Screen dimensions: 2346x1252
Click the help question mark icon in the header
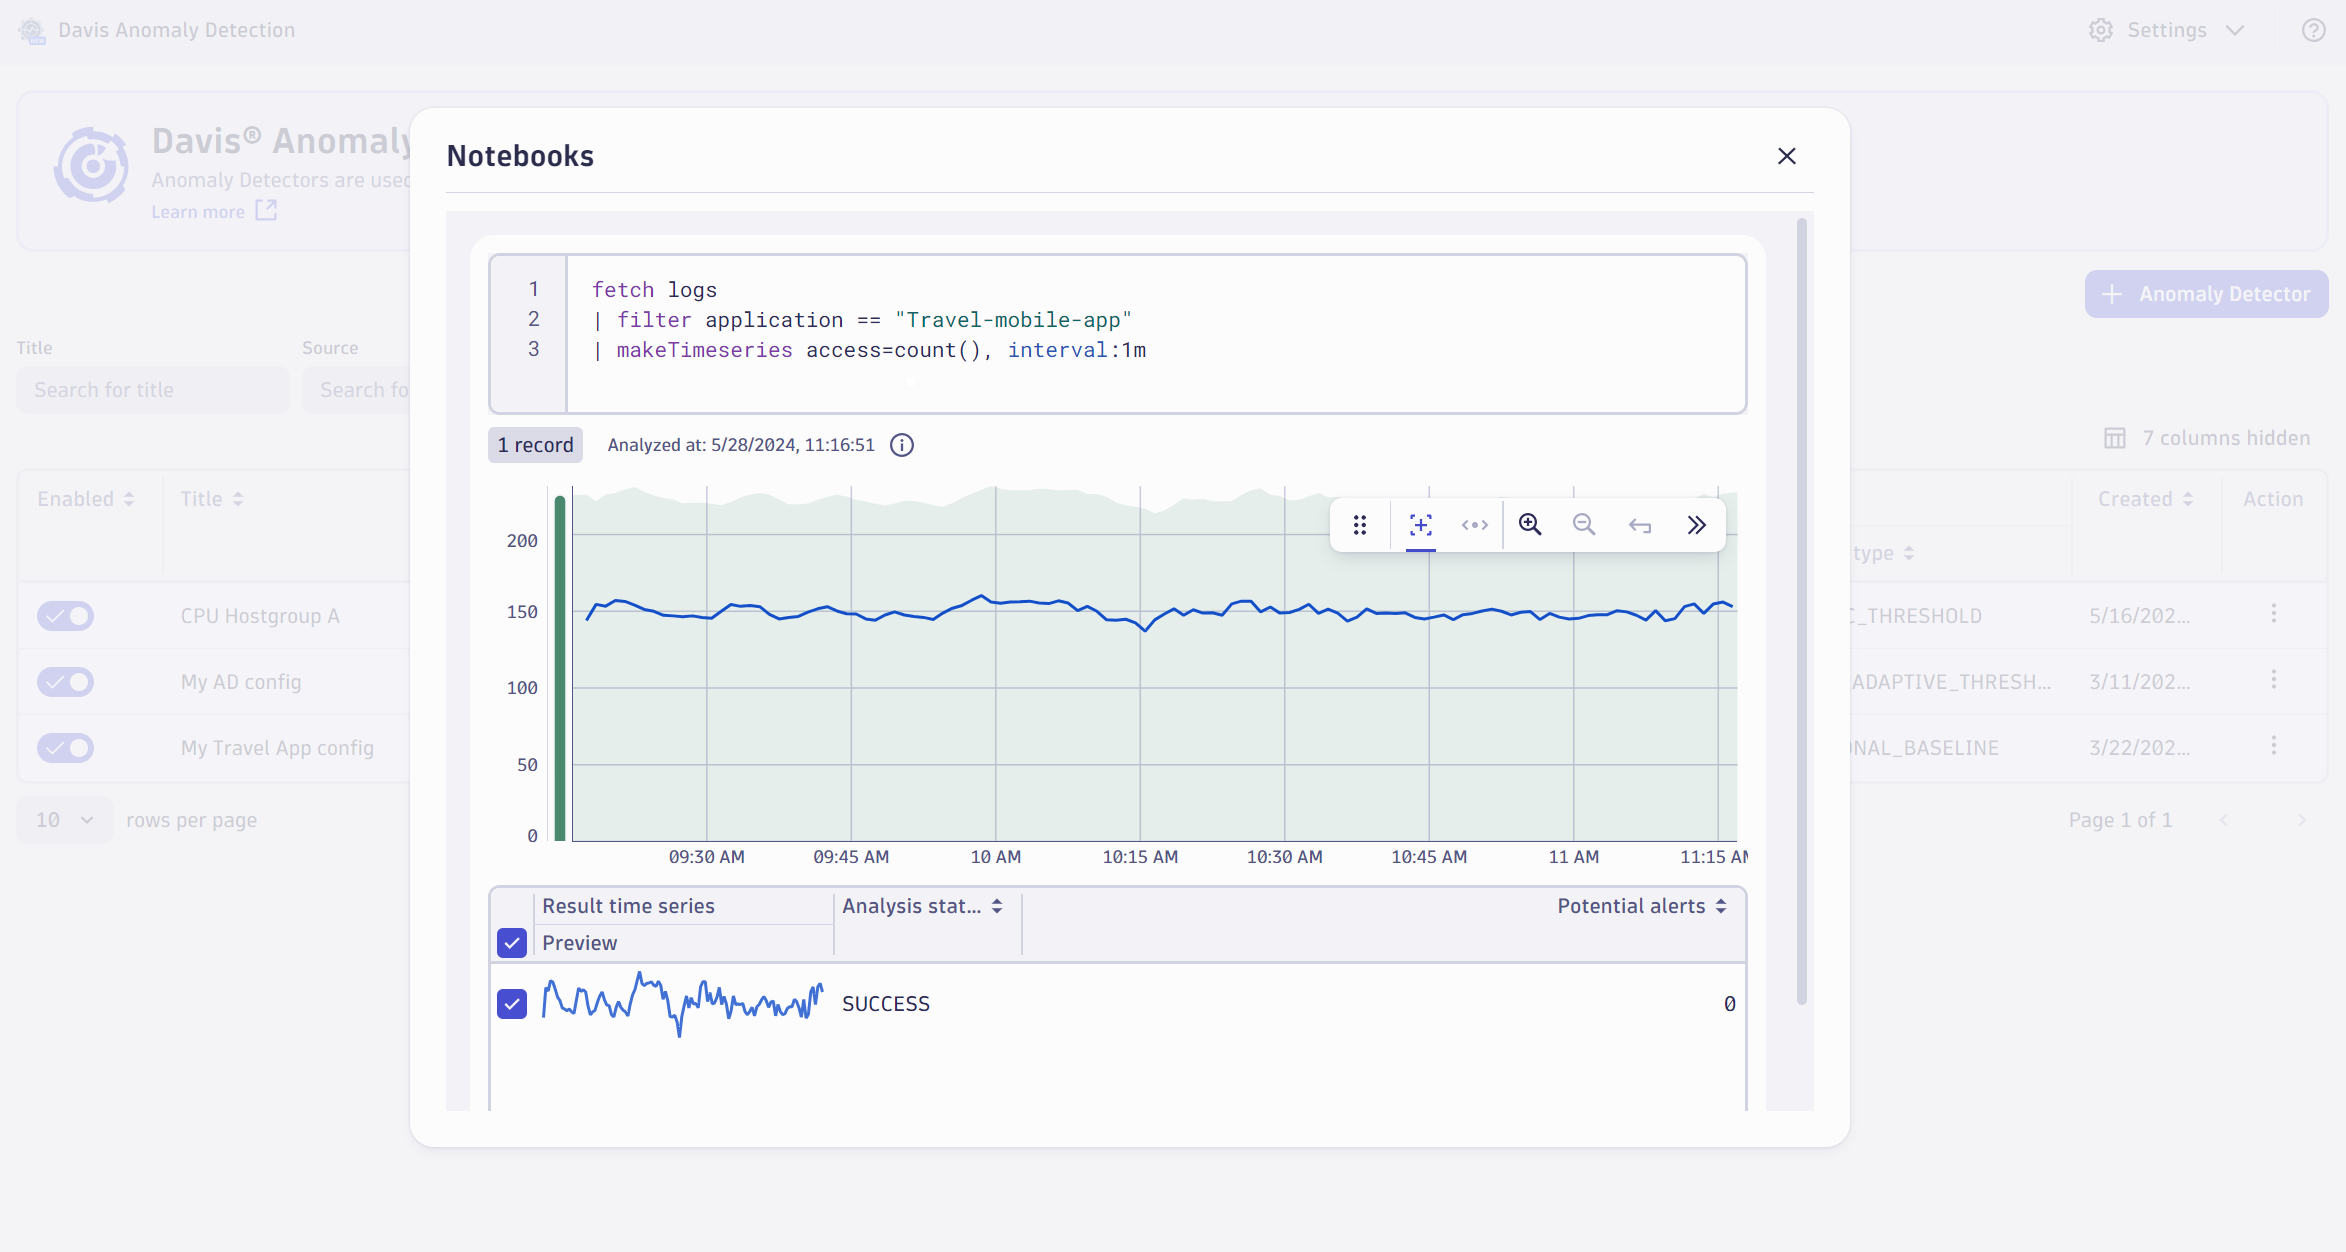[2313, 30]
